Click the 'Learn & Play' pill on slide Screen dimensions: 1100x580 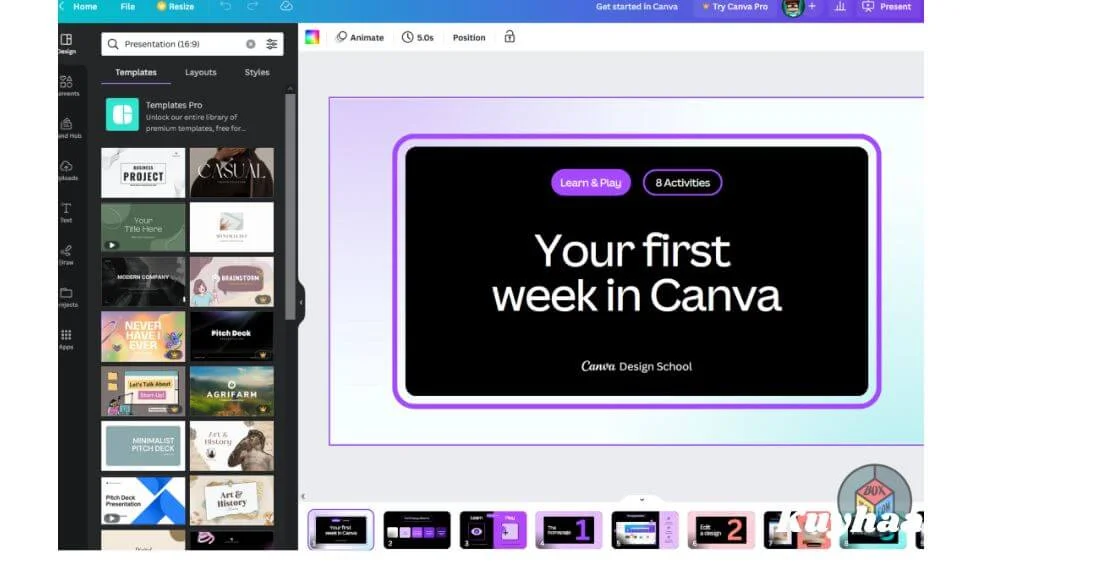click(x=591, y=182)
